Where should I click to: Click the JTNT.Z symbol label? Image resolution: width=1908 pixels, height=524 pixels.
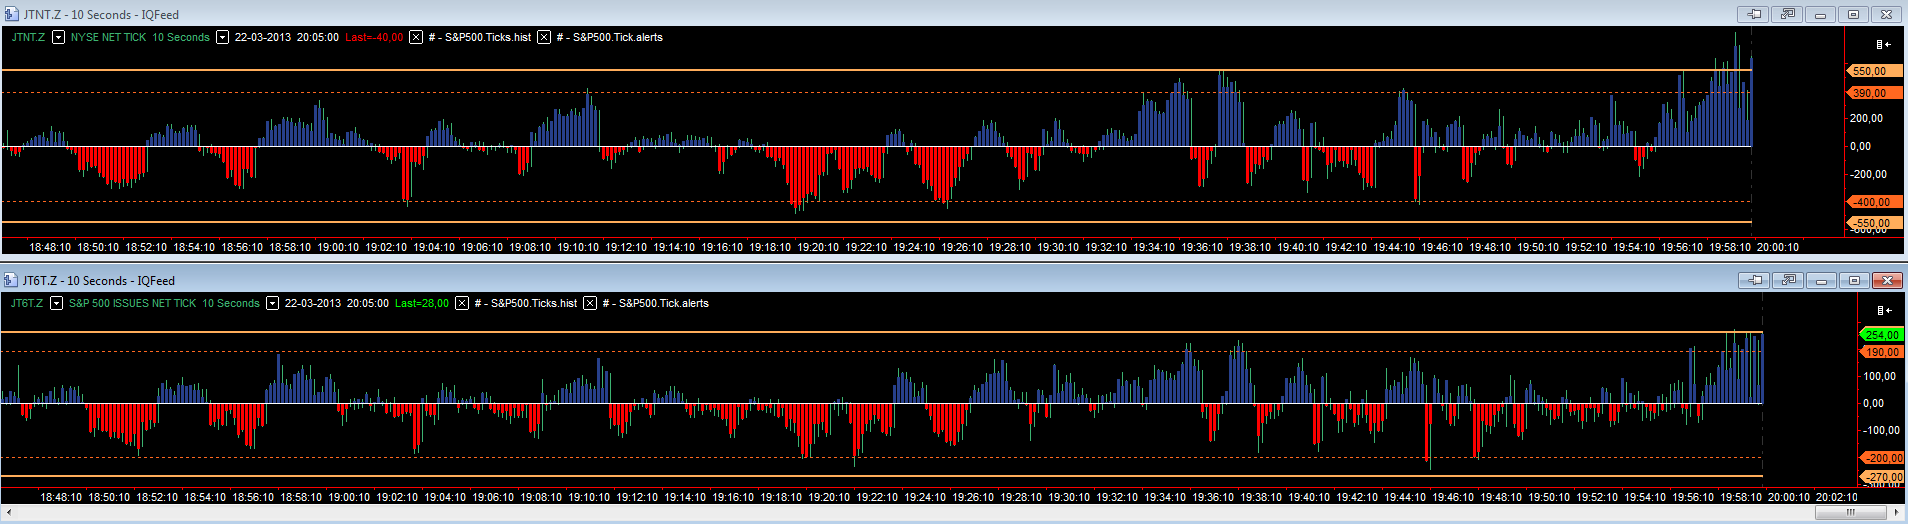click(x=28, y=37)
